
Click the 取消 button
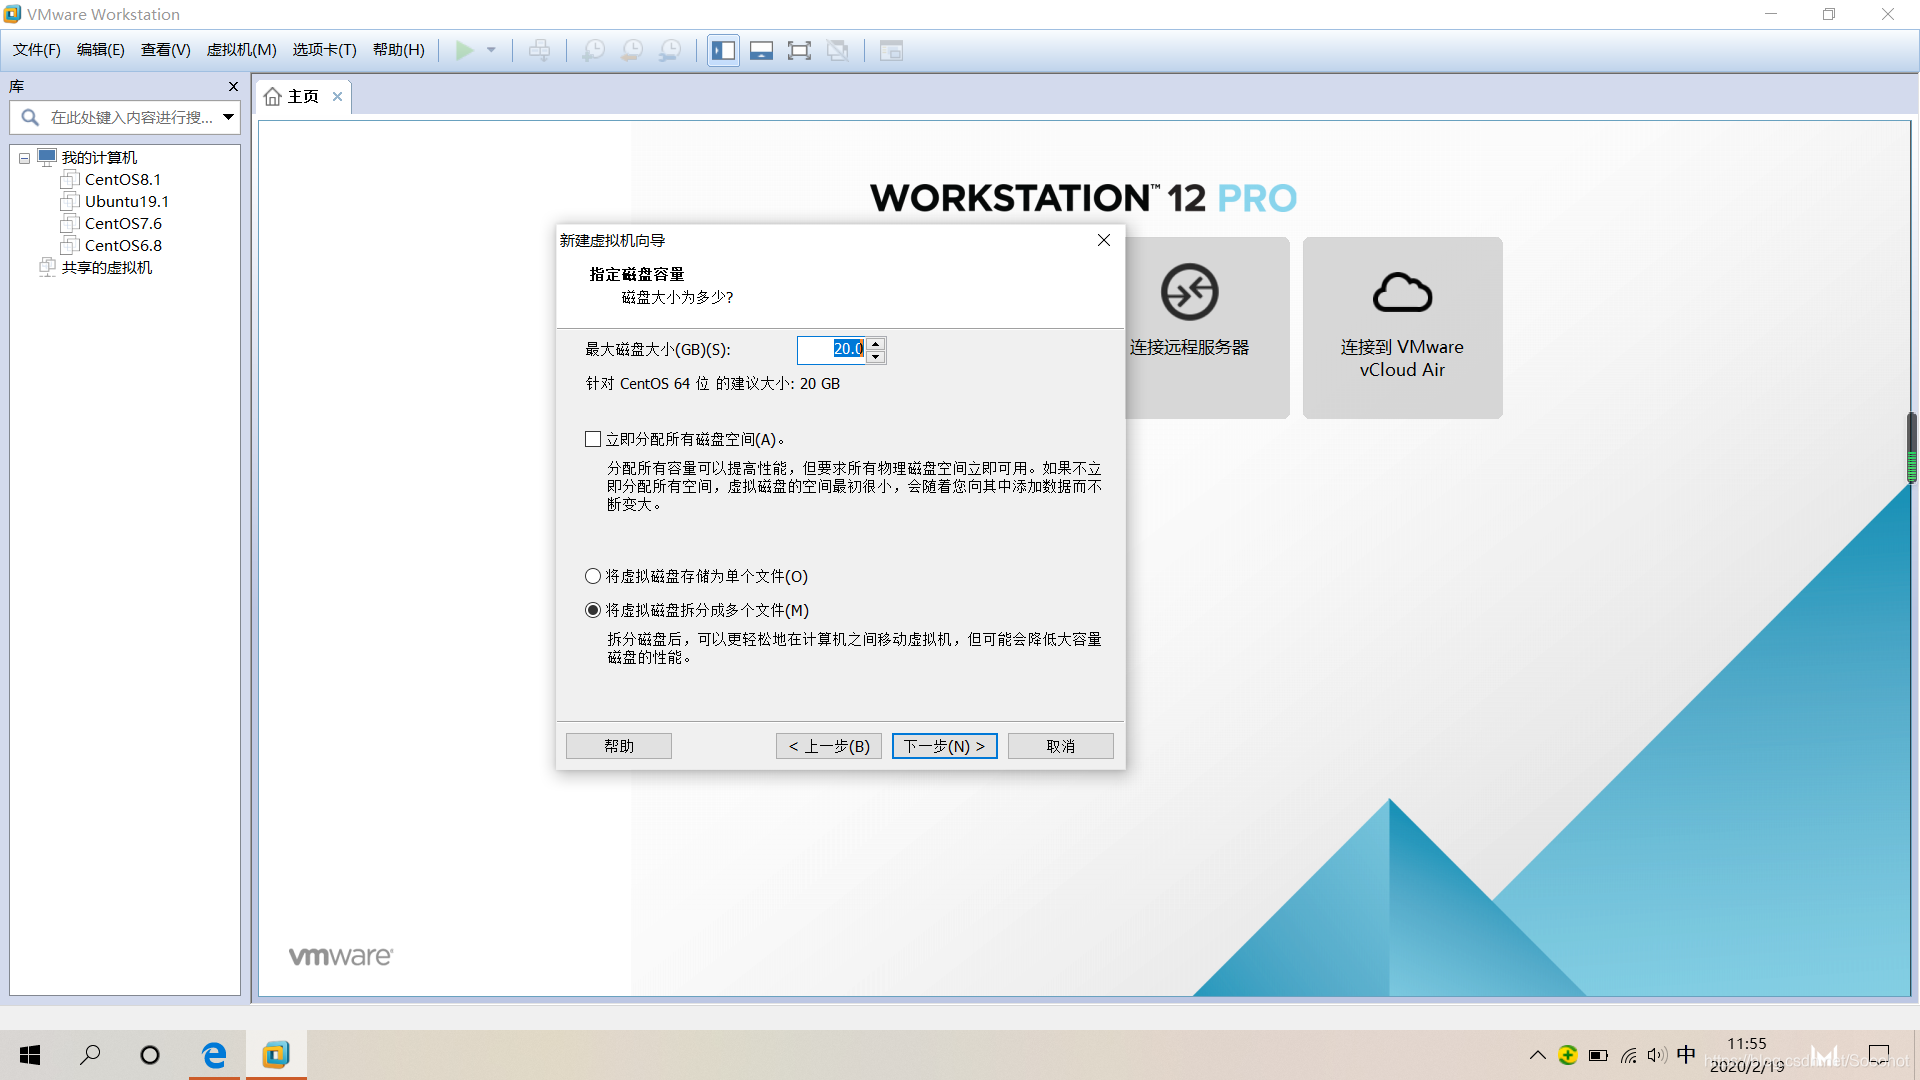point(1061,746)
